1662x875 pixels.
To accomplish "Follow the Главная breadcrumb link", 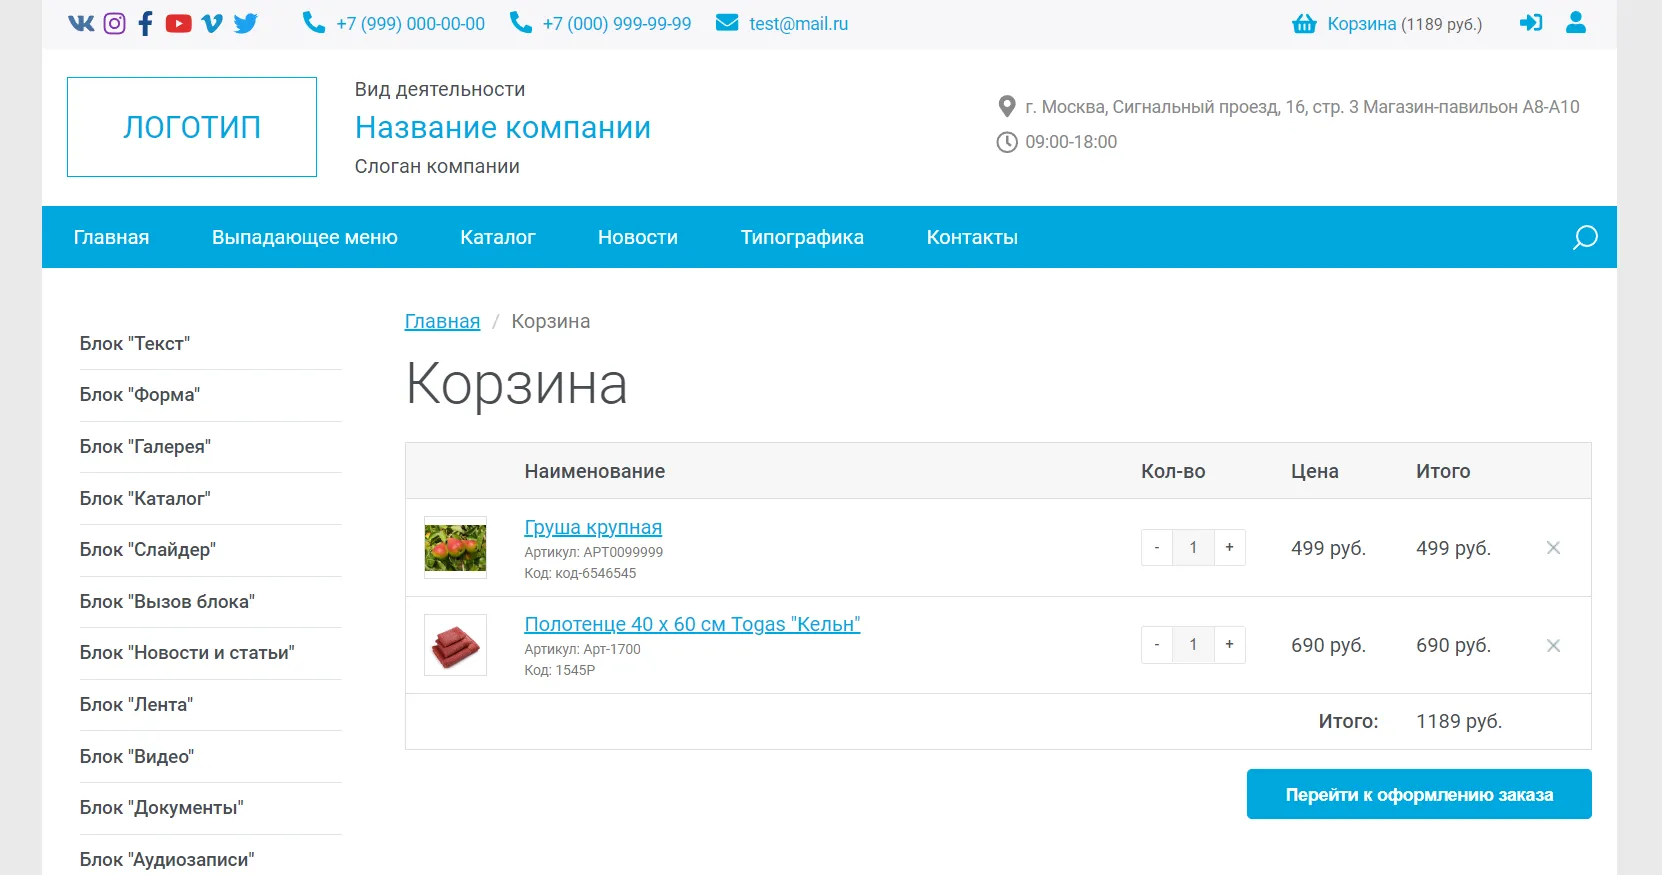I will tap(442, 321).
